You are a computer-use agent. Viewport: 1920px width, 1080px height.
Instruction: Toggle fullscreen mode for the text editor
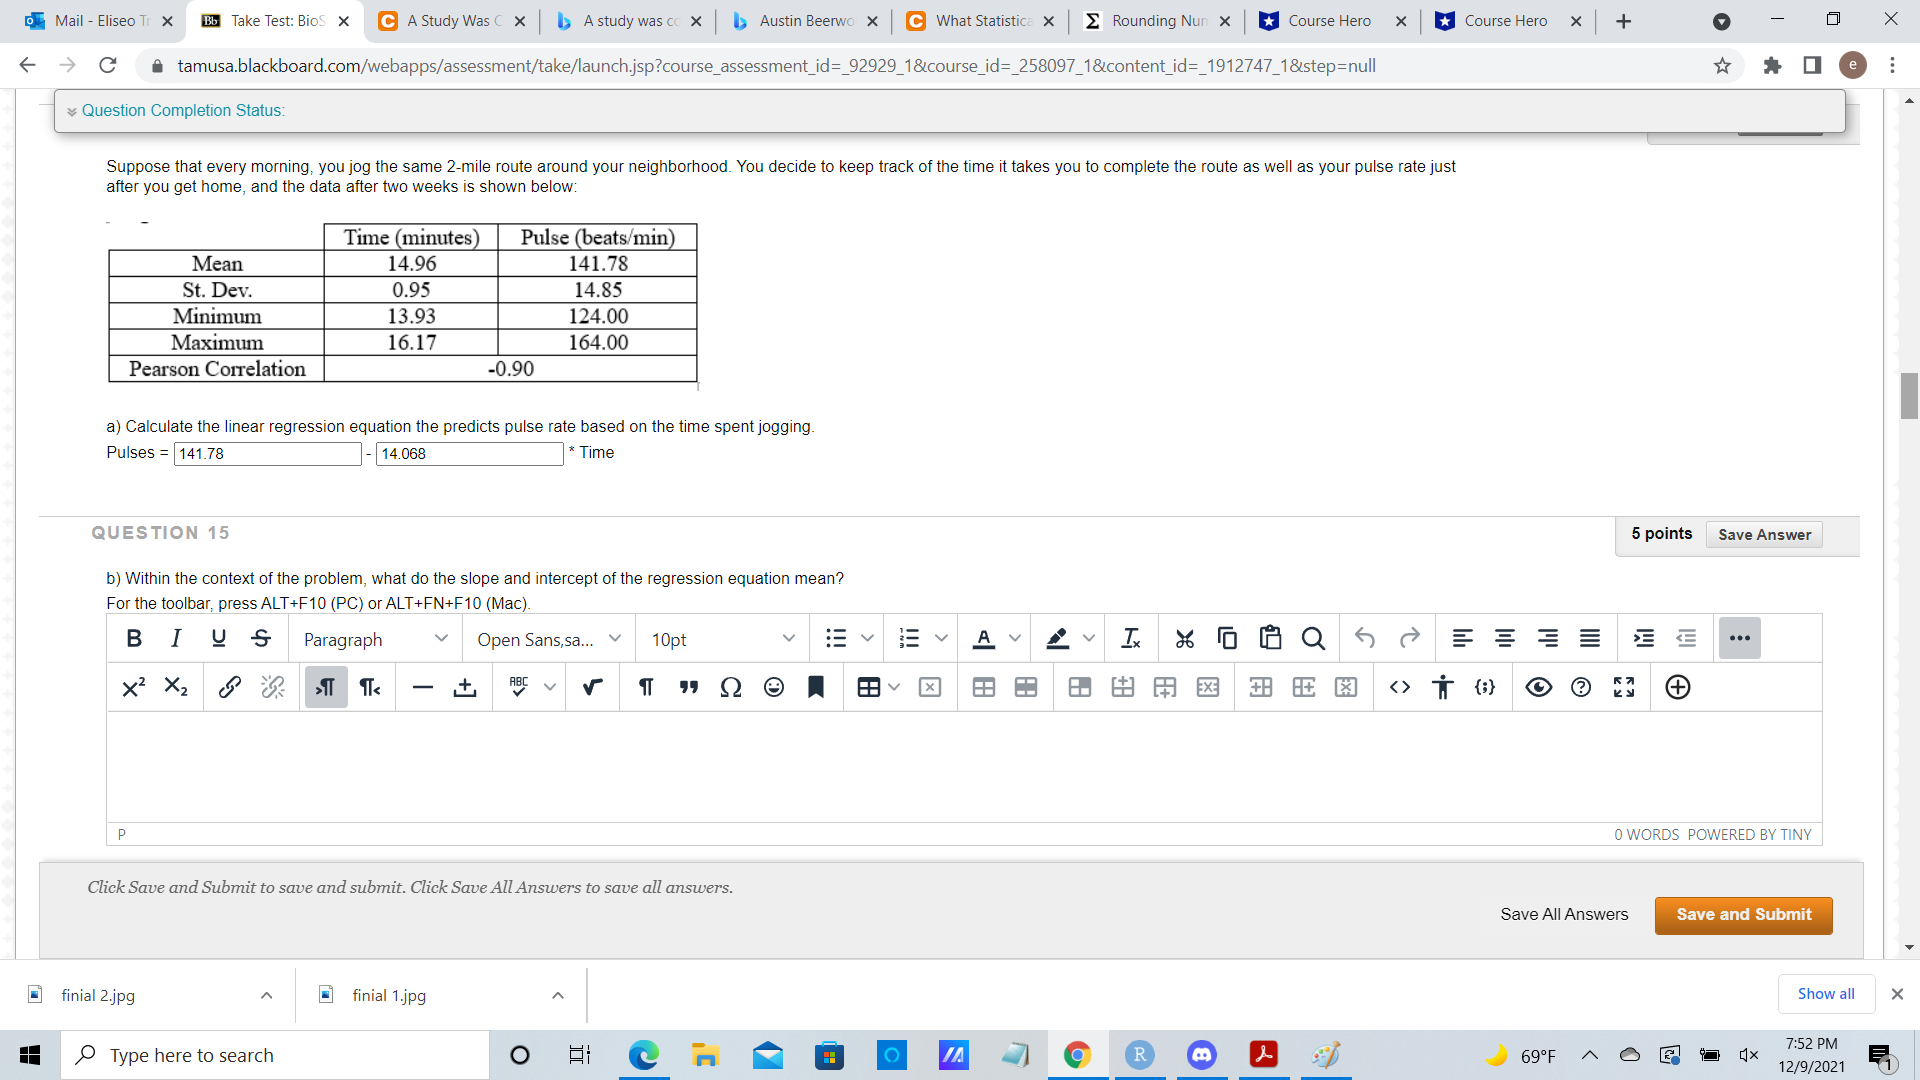click(x=1624, y=687)
